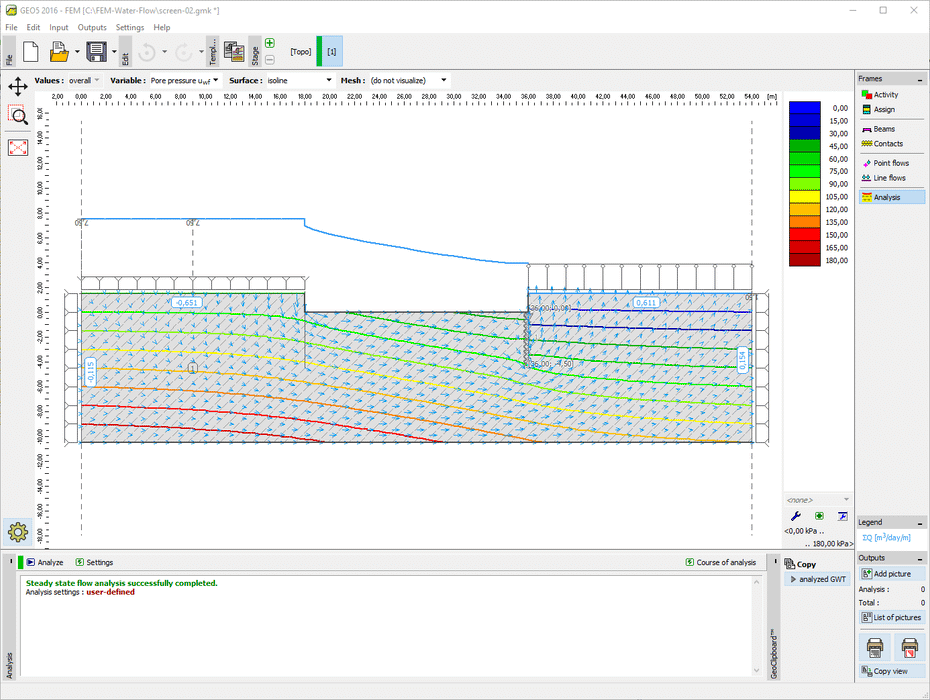Image resolution: width=930 pixels, height=700 pixels.
Task: Open the List of pictures
Action: click(893, 617)
